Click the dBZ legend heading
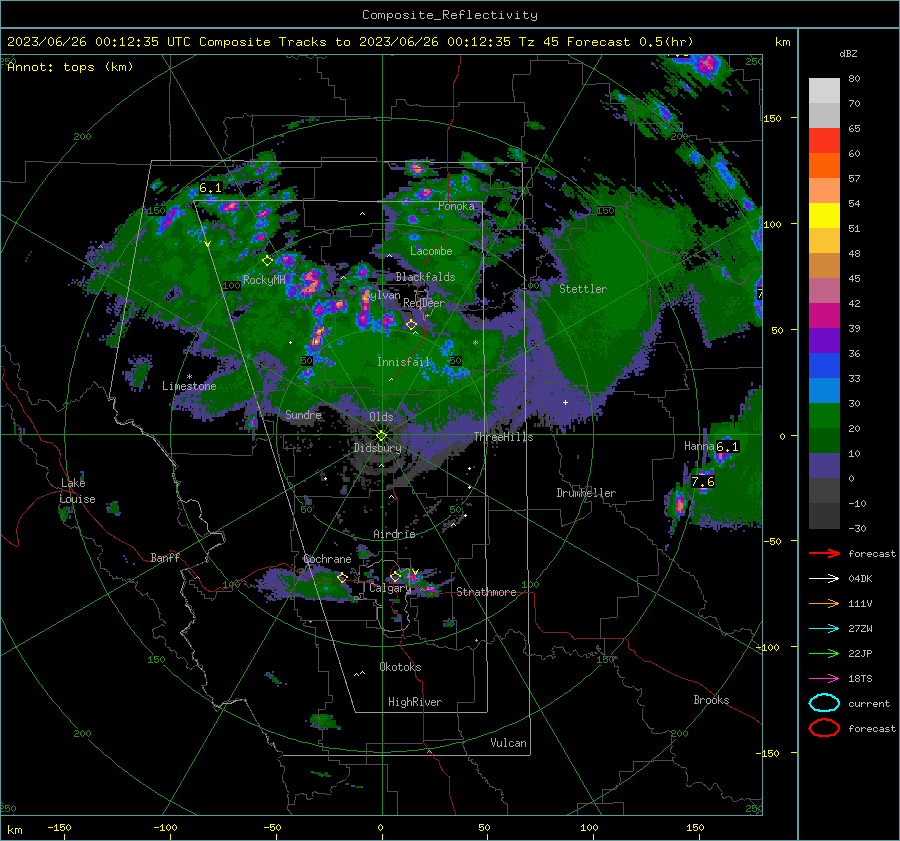Screen dimensions: 900x841 click(848, 54)
